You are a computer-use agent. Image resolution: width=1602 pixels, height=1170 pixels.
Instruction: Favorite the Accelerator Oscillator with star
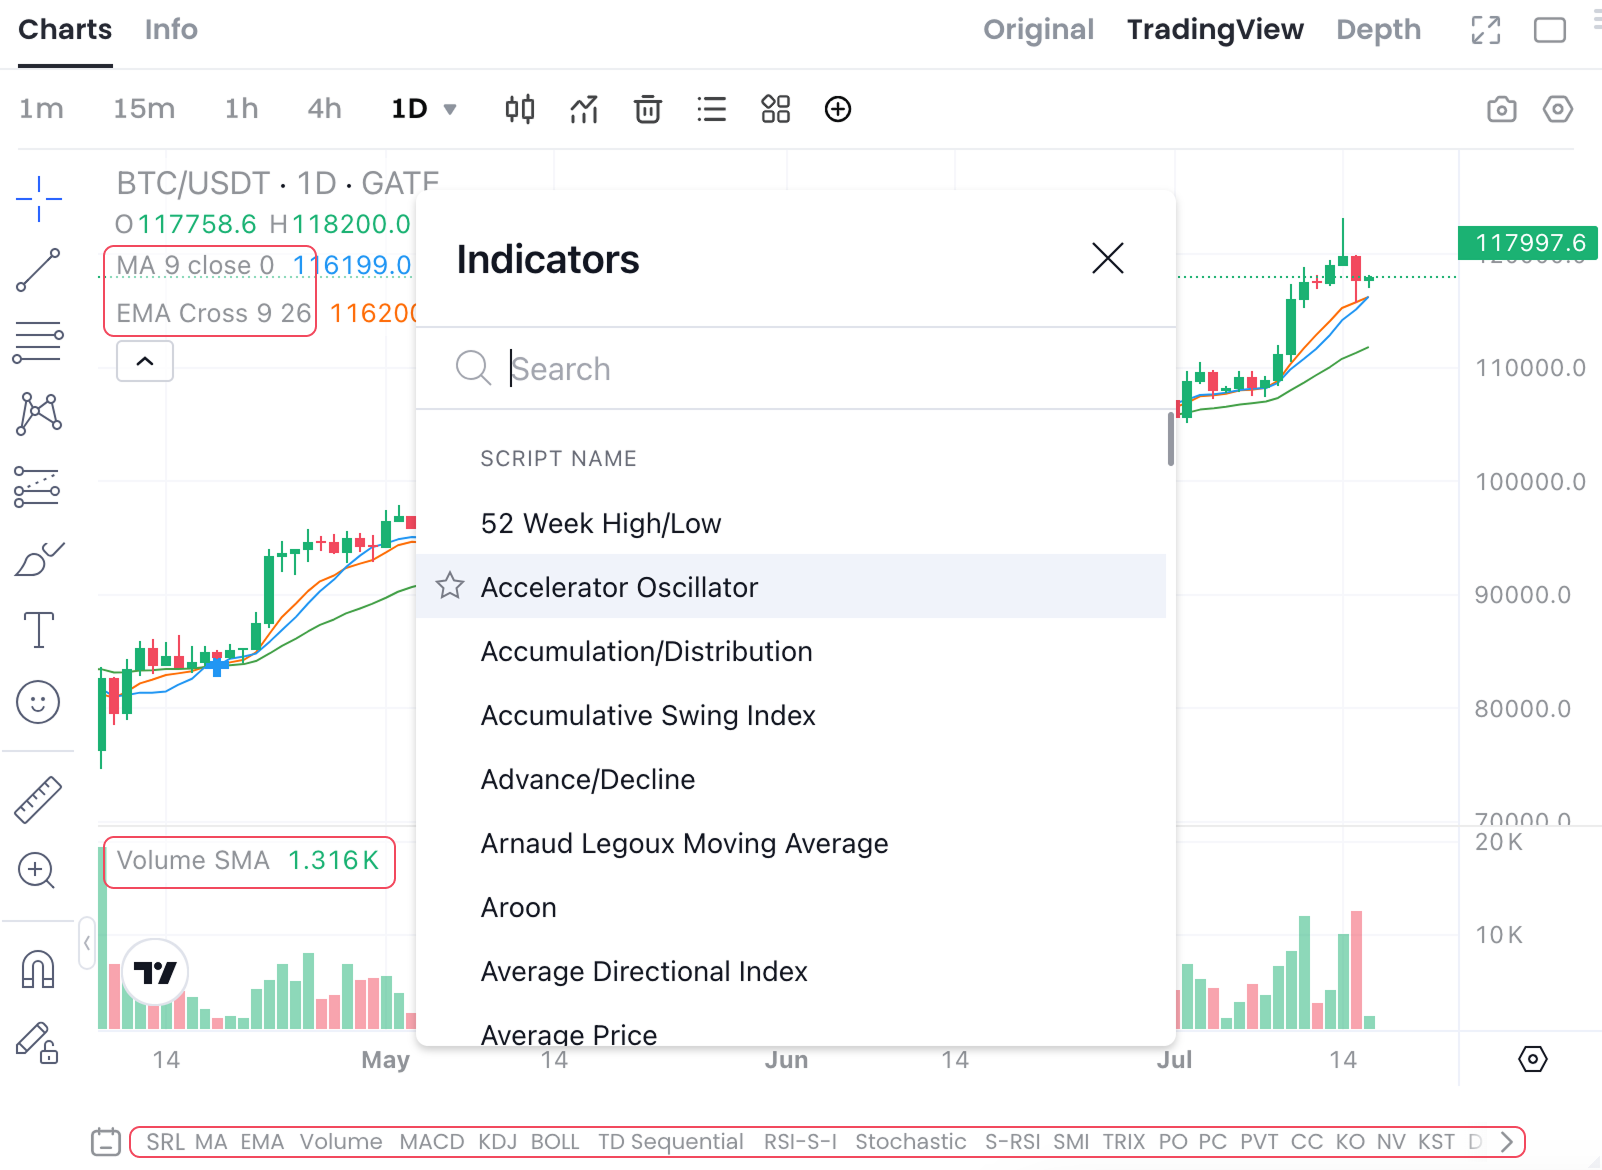pos(450,586)
